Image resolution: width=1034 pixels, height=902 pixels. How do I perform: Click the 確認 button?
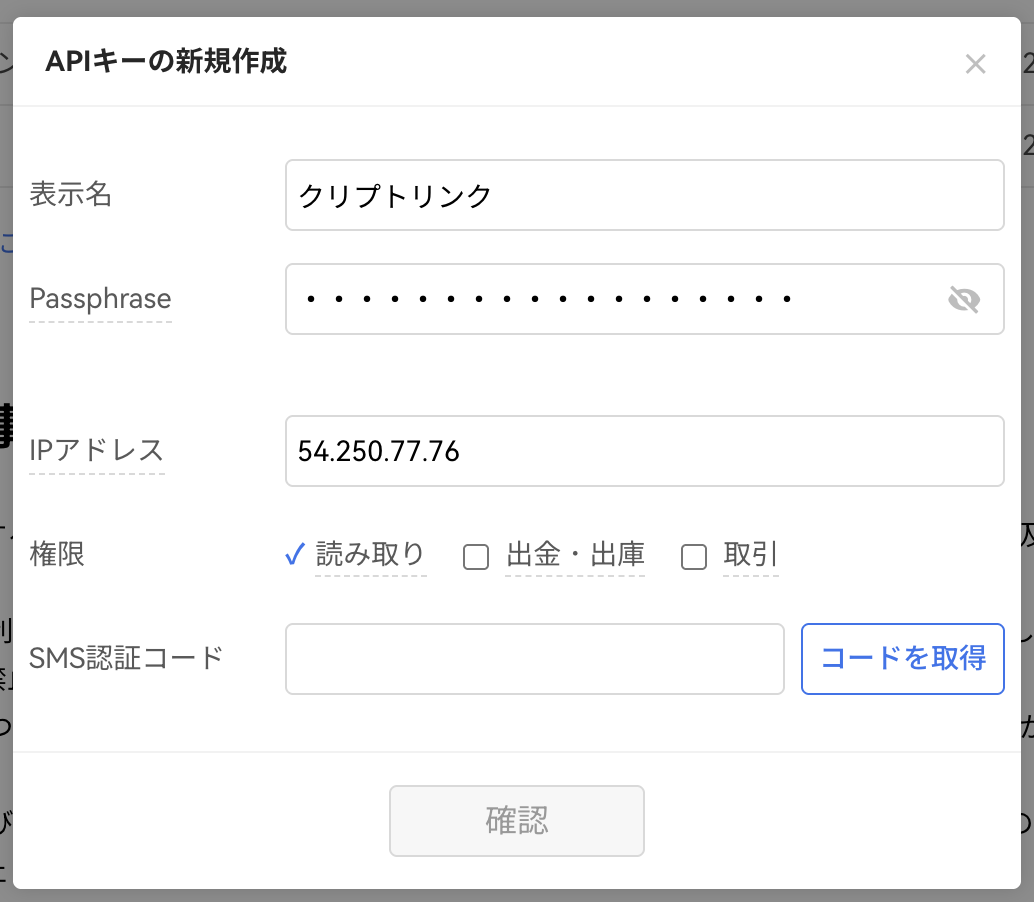click(516, 821)
